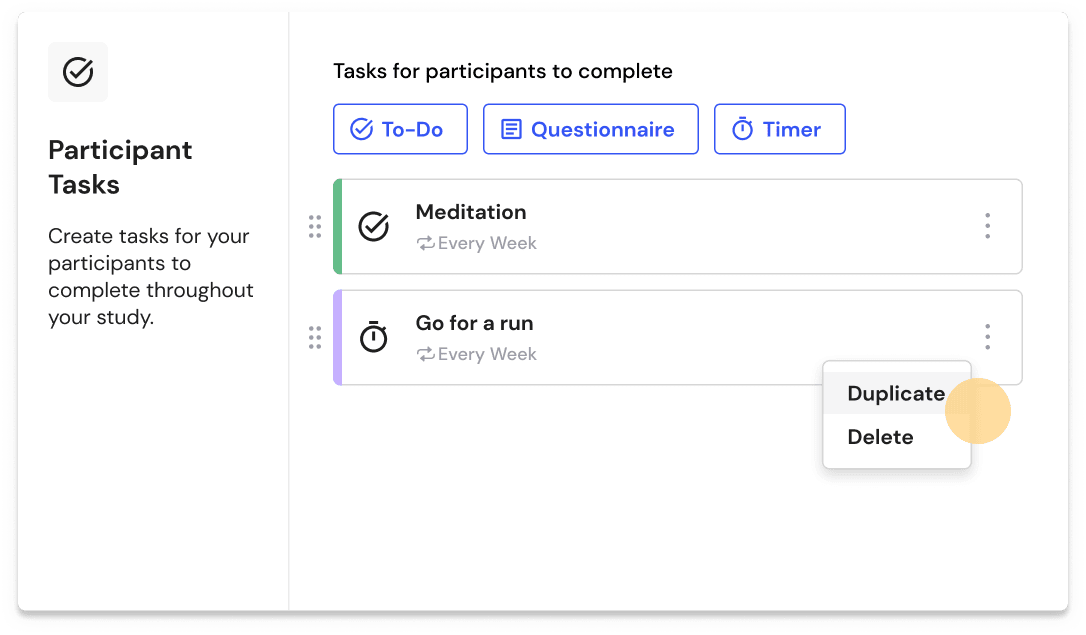Image resolution: width=1086 pixels, height=635 pixels.
Task: Click the To-Do button's circled checkmark icon
Action: click(360, 128)
